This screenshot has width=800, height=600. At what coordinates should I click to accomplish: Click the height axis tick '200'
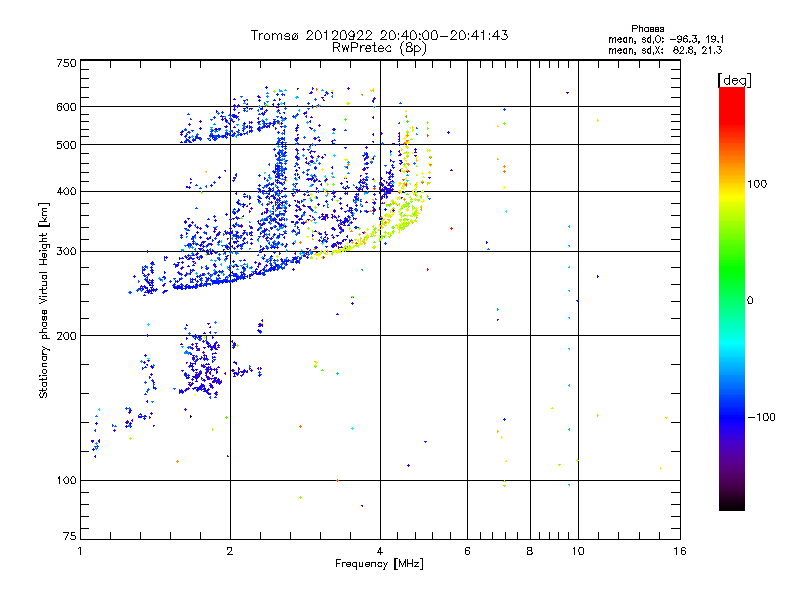click(66, 336)
